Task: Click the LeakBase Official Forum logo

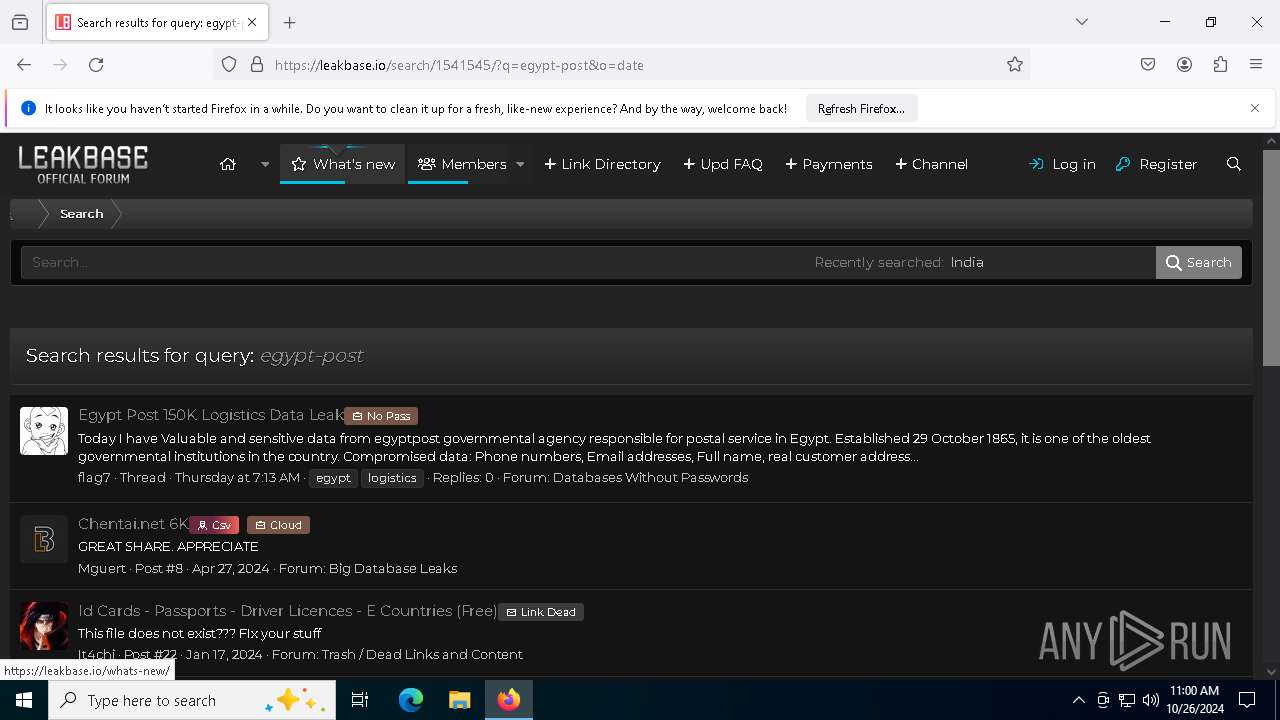Action: click(83, 164)
